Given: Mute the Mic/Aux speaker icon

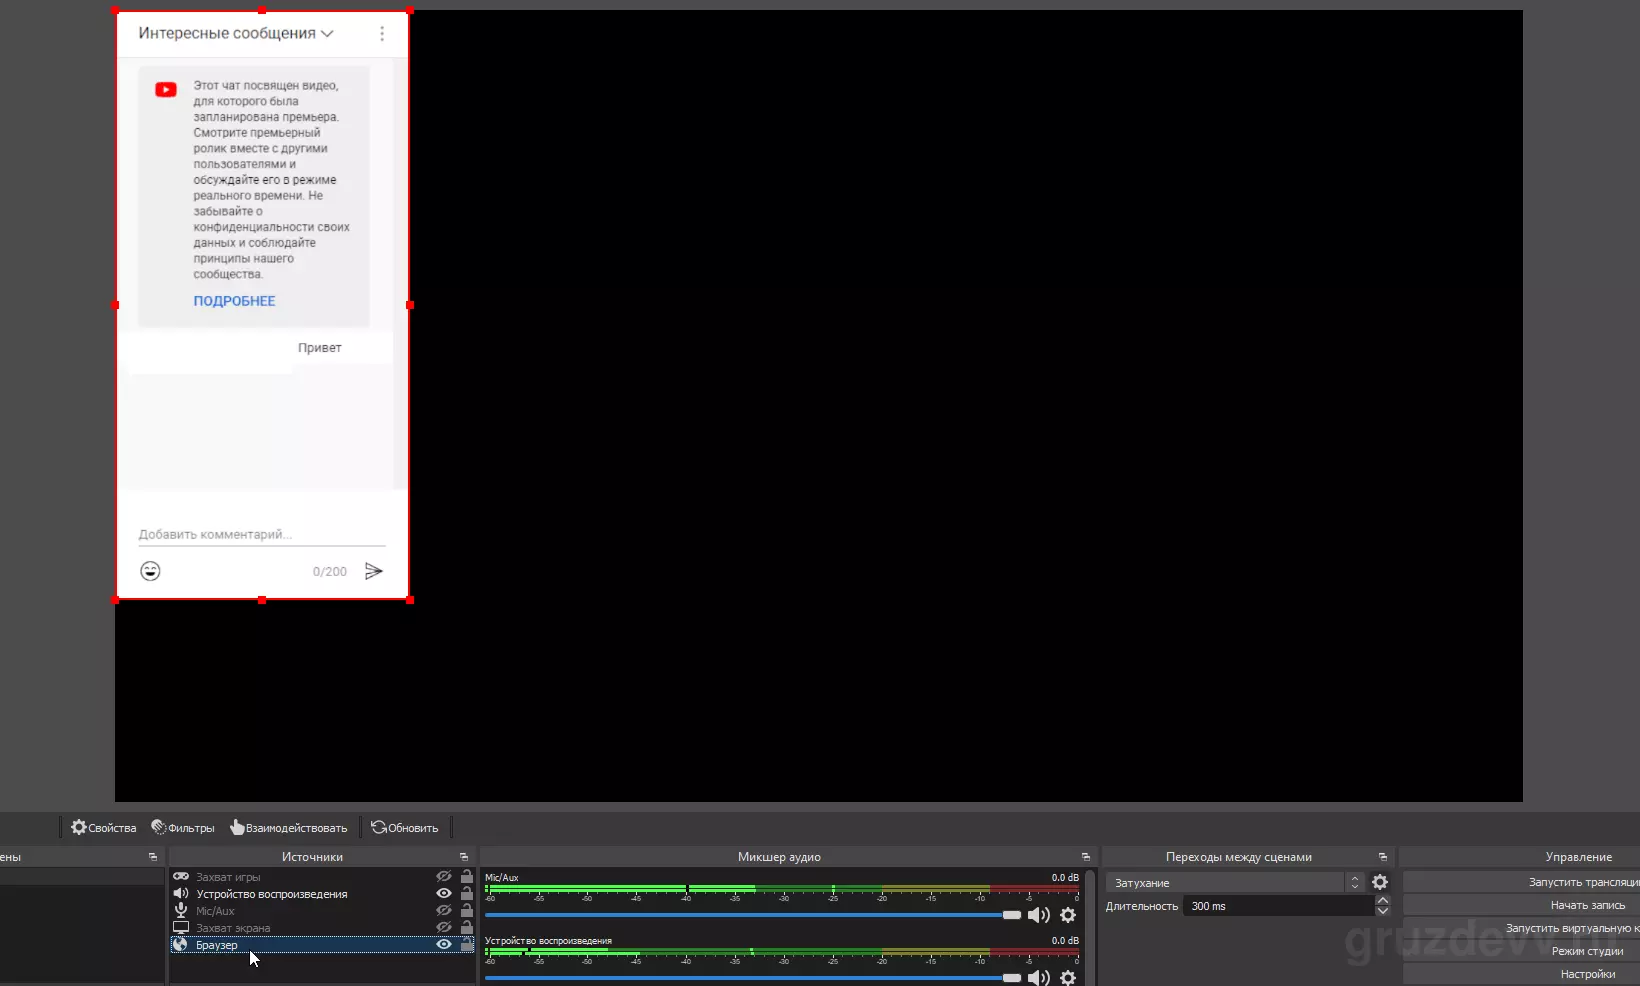Looking at the screenshot, I should point(1038,915).
